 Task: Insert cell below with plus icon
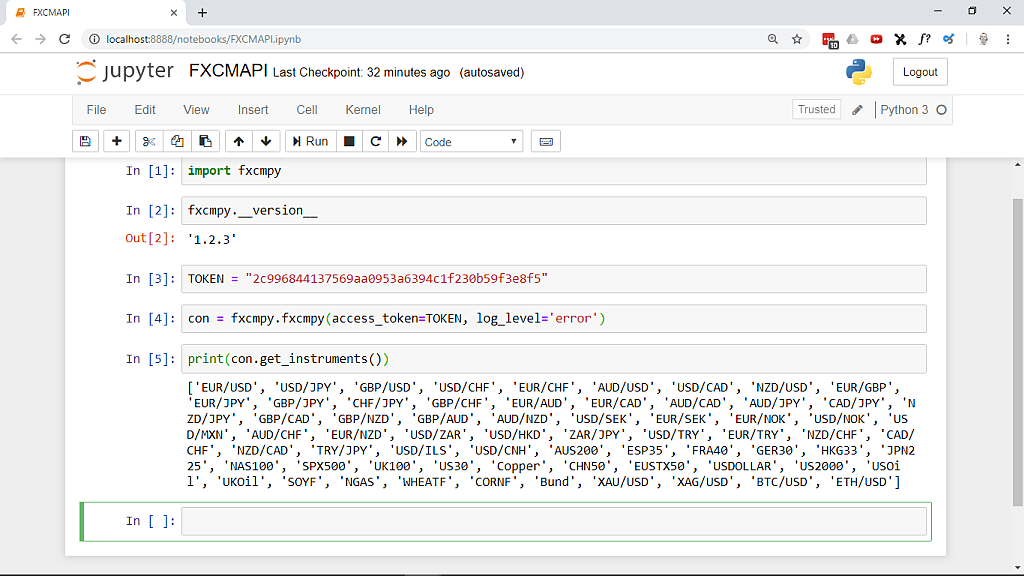[x=116, y=142]
